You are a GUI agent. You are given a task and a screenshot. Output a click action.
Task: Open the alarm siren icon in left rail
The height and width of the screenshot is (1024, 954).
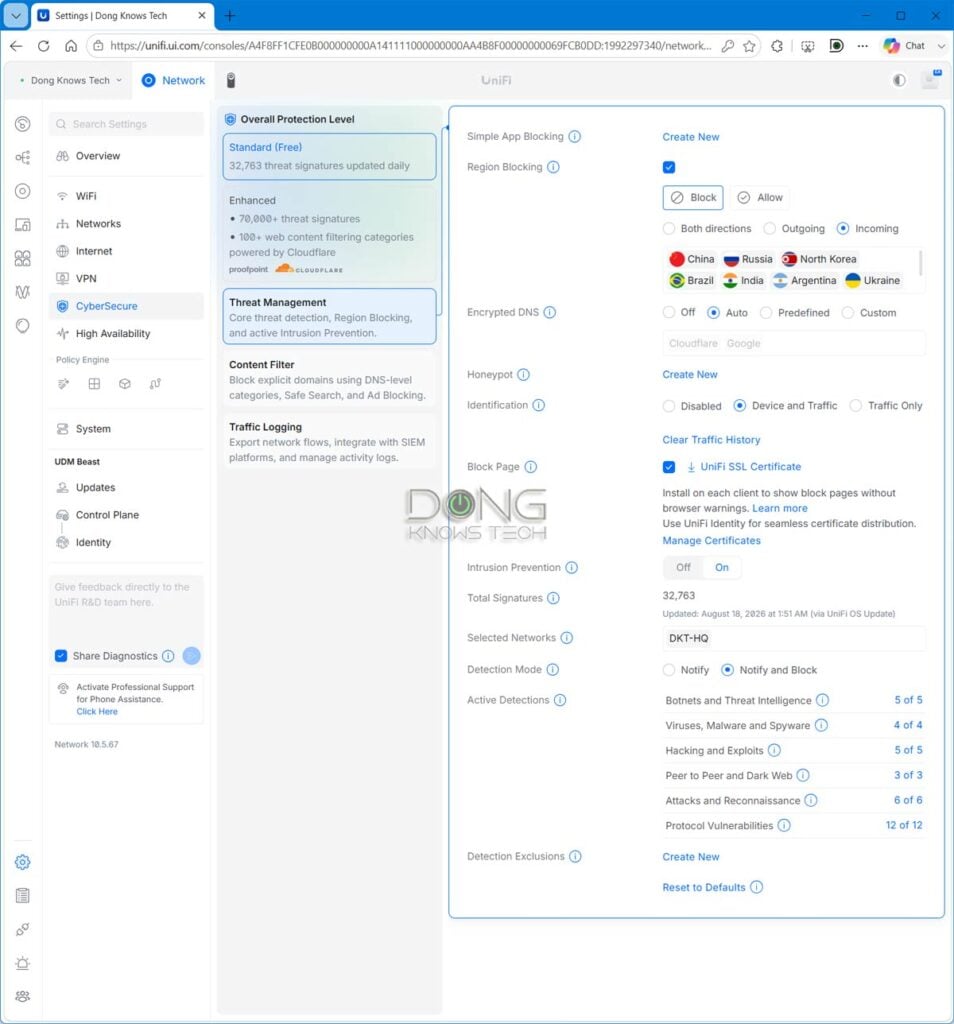(23, 963)
